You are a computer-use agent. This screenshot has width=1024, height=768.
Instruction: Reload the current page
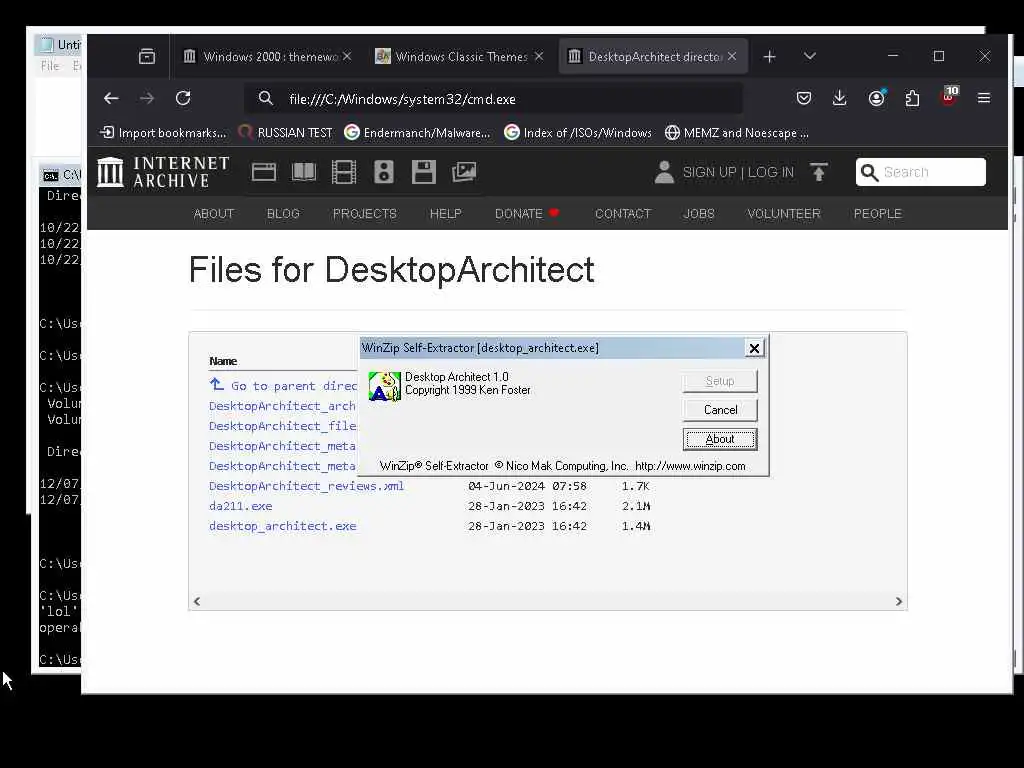(183, 99)
